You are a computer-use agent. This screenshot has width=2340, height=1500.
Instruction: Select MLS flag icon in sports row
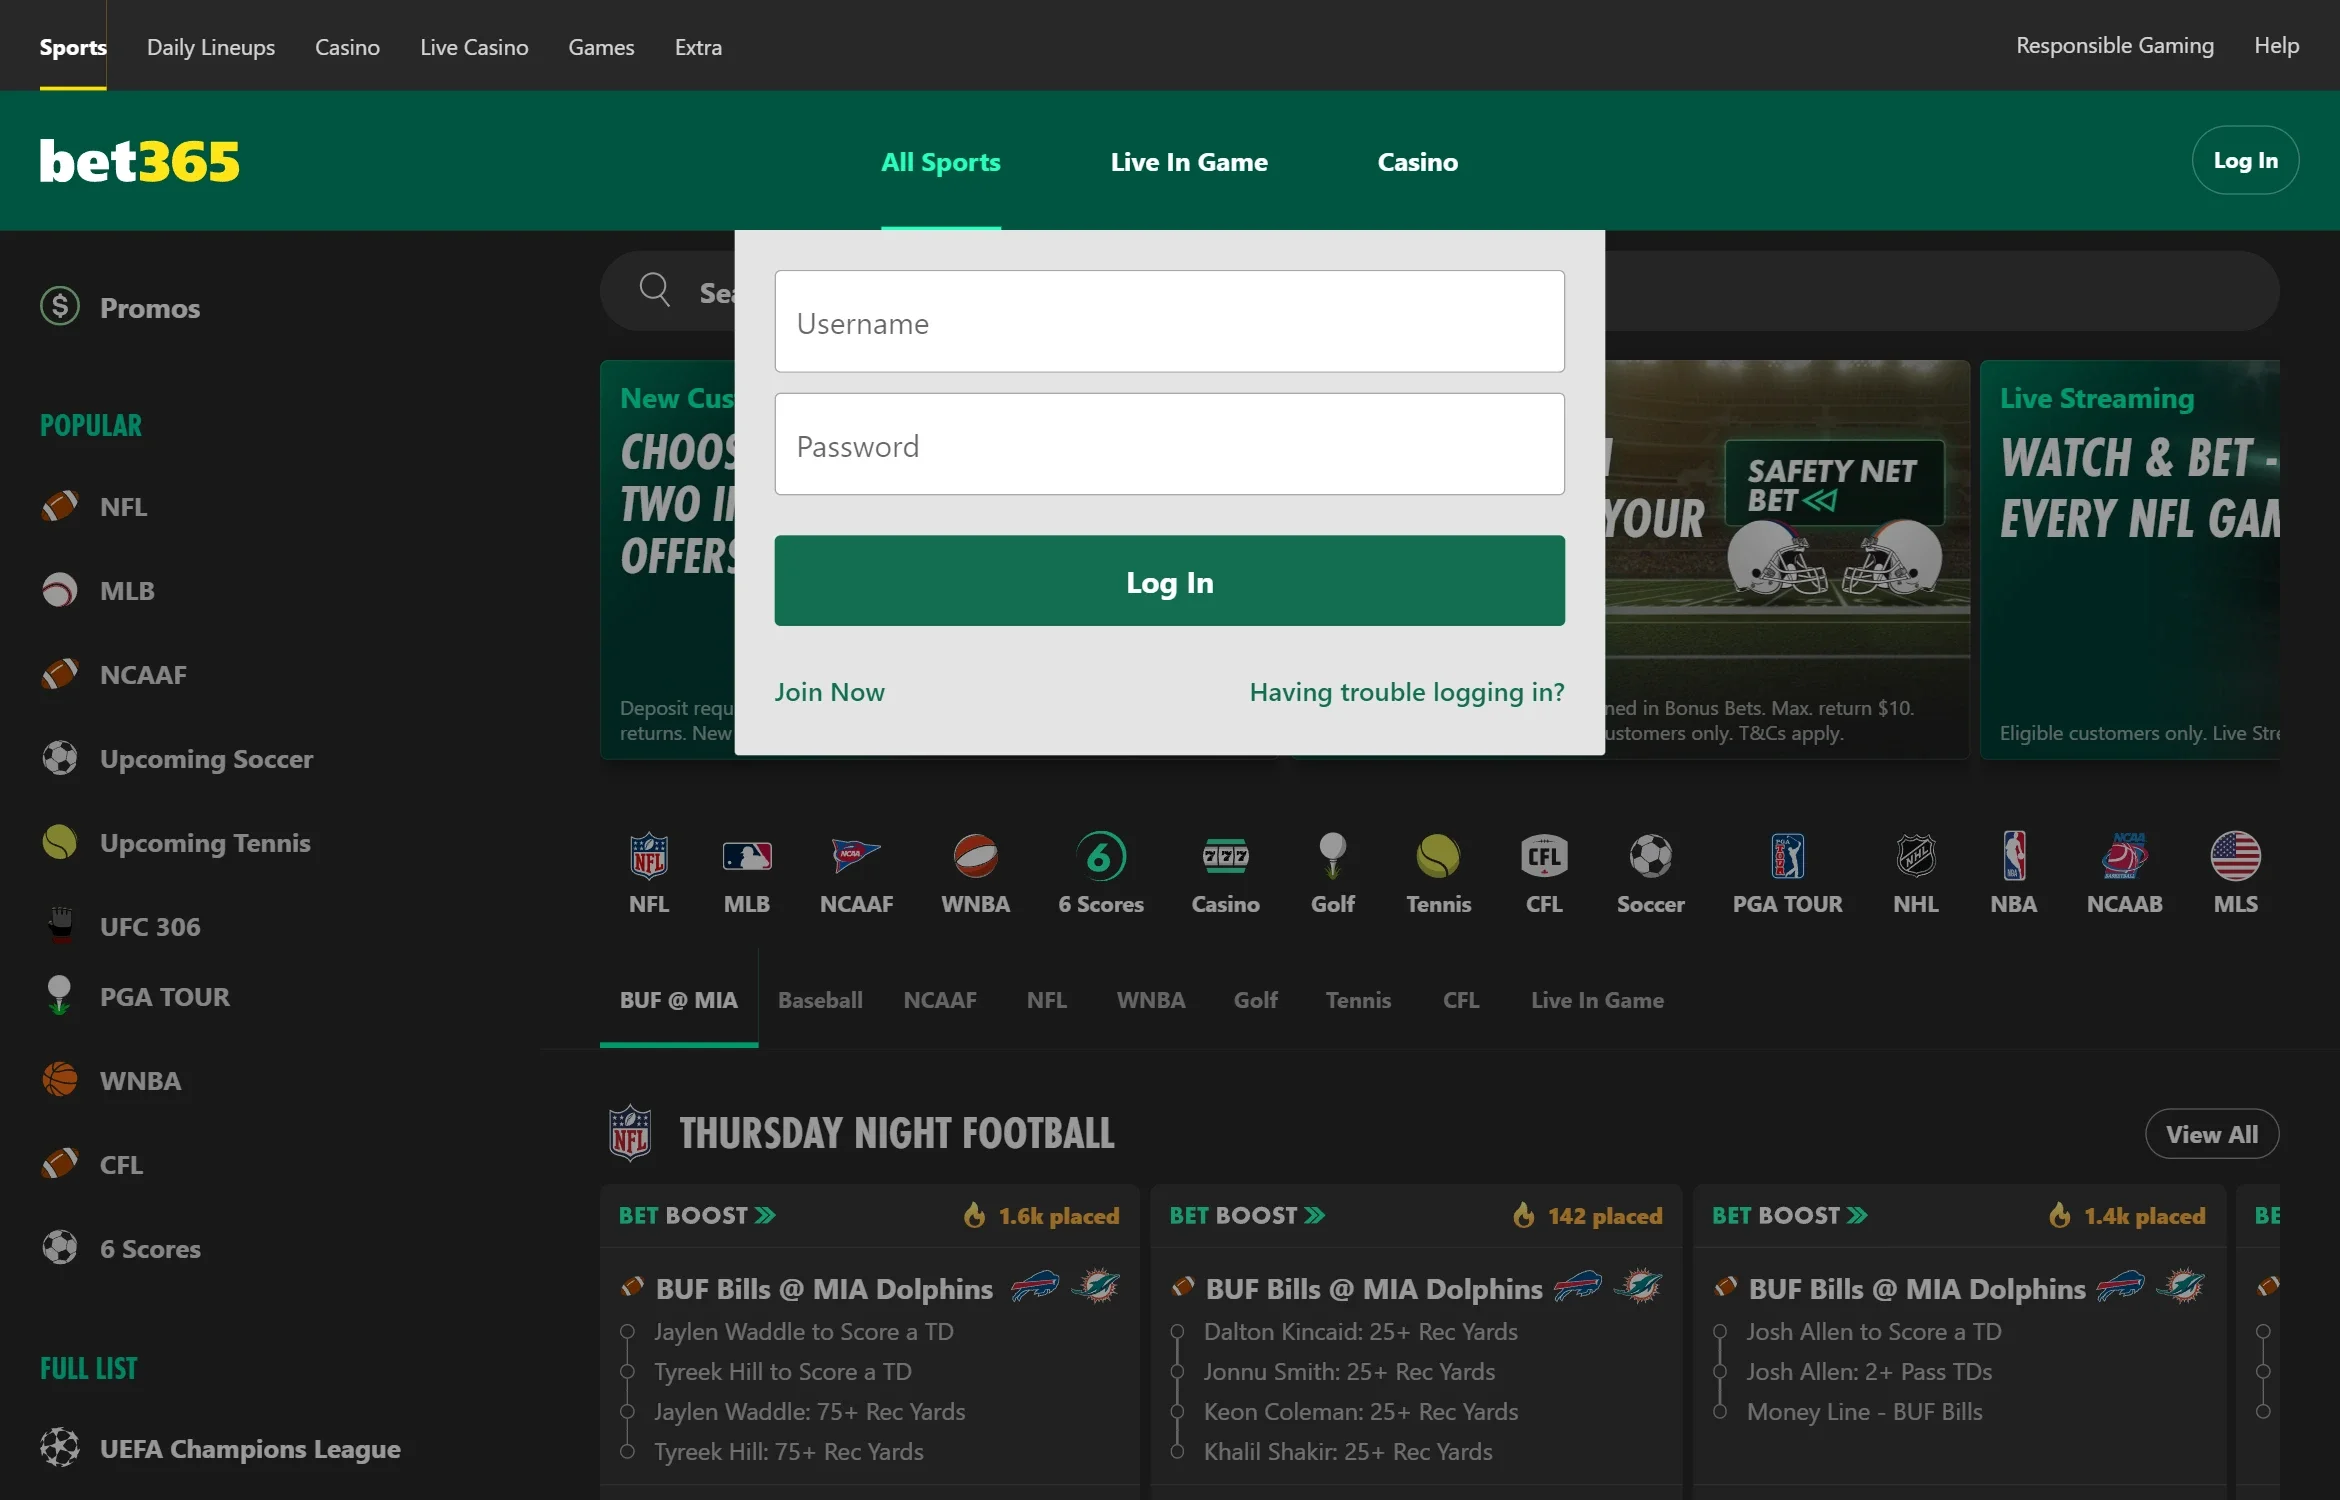(x=2235, y=856)
